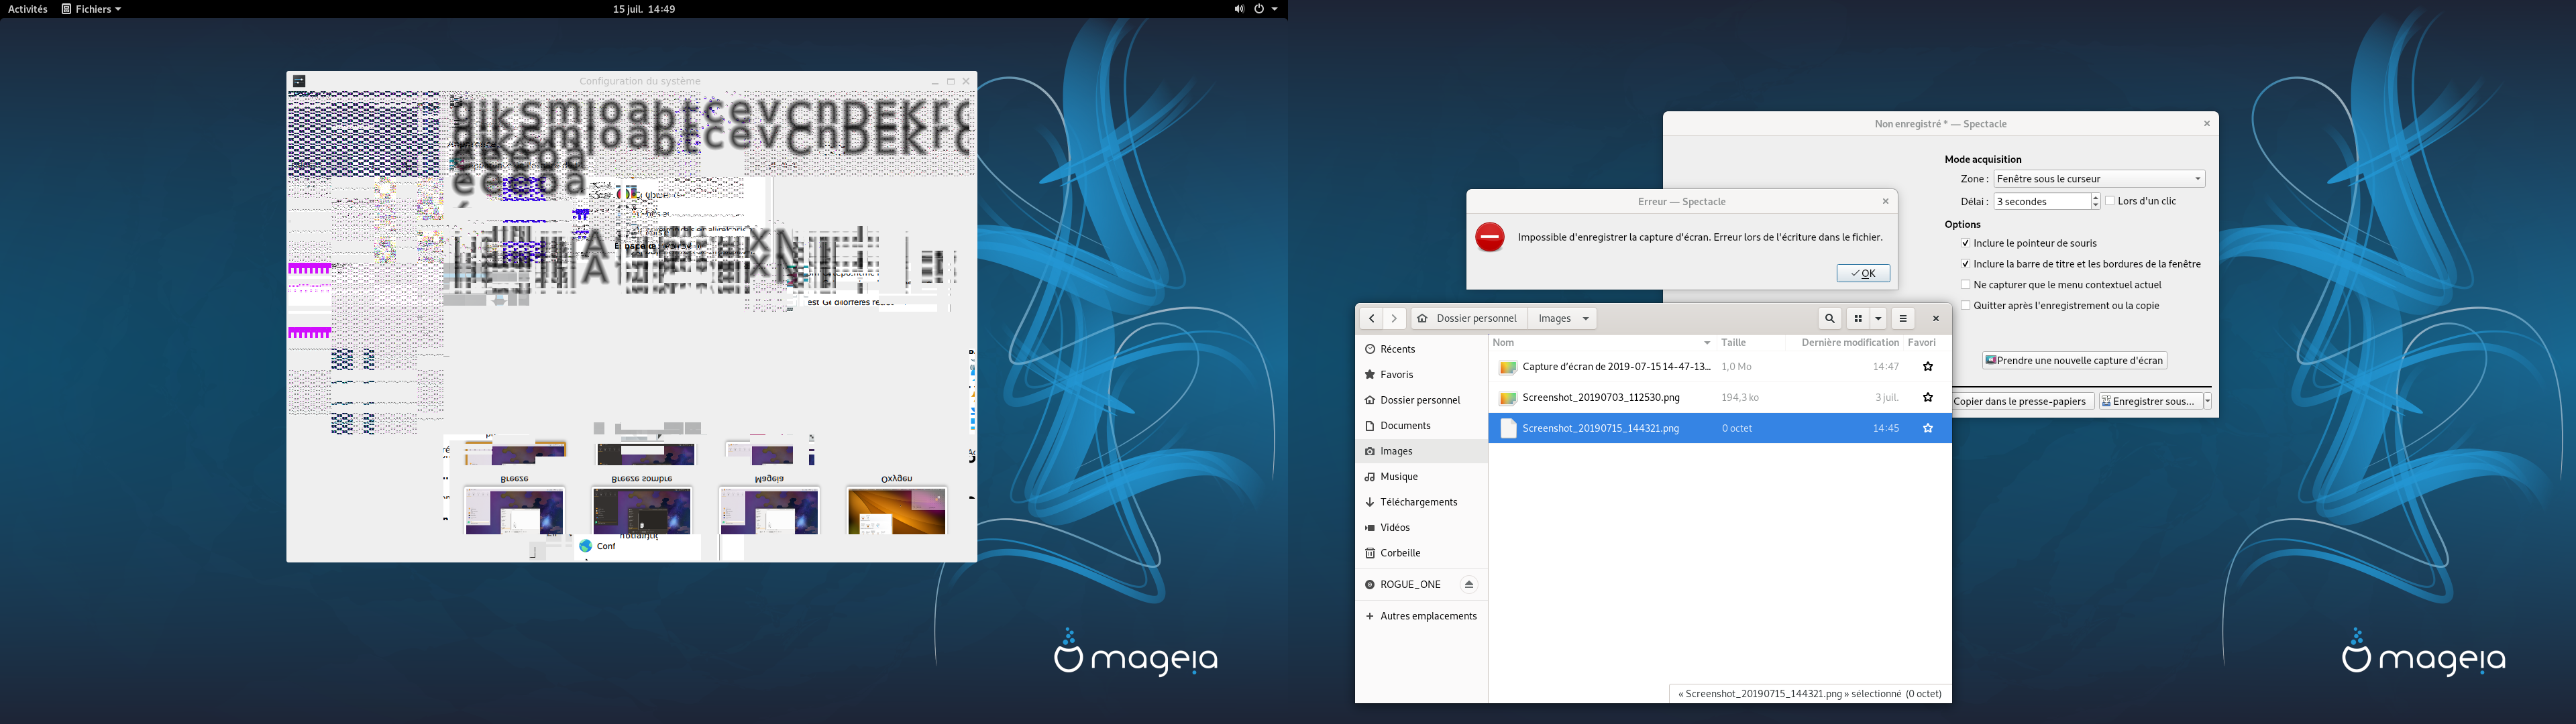Click the 3 juil. modification date
The width and height of the screenshot is (2576, 724).
click(x=1887, y=398)
